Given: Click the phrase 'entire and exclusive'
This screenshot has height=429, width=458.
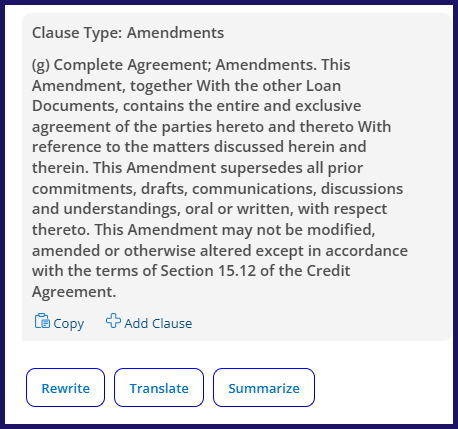Looking at the screenshot, I should (x=289, y=106).
